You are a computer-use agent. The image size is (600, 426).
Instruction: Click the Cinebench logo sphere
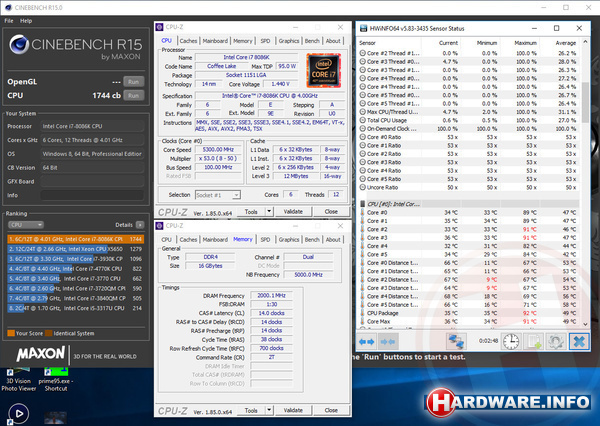pyautogui.click(x=19, y=44)
